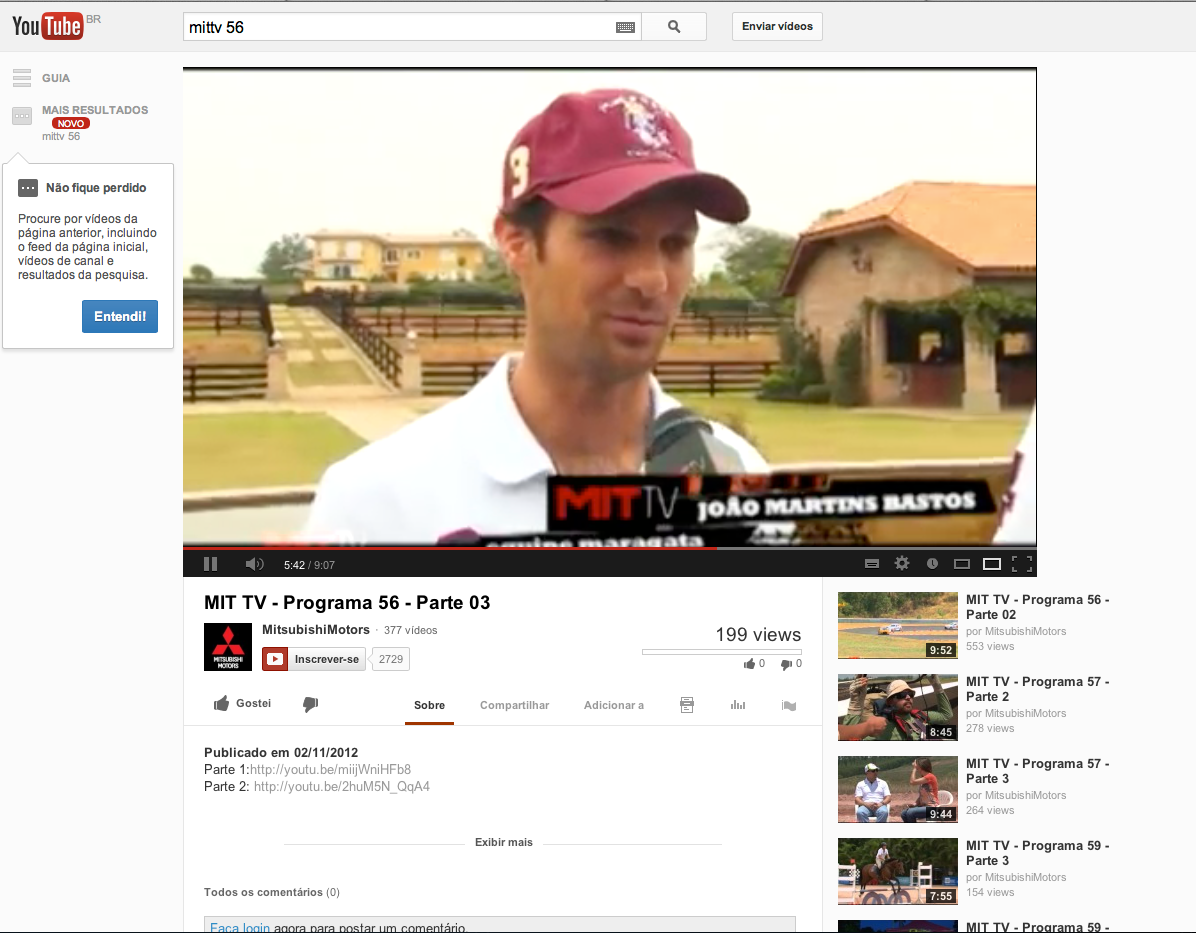1196x933 pixels.
Task: Switch to small player size
Action: click(x=962, y=564)
